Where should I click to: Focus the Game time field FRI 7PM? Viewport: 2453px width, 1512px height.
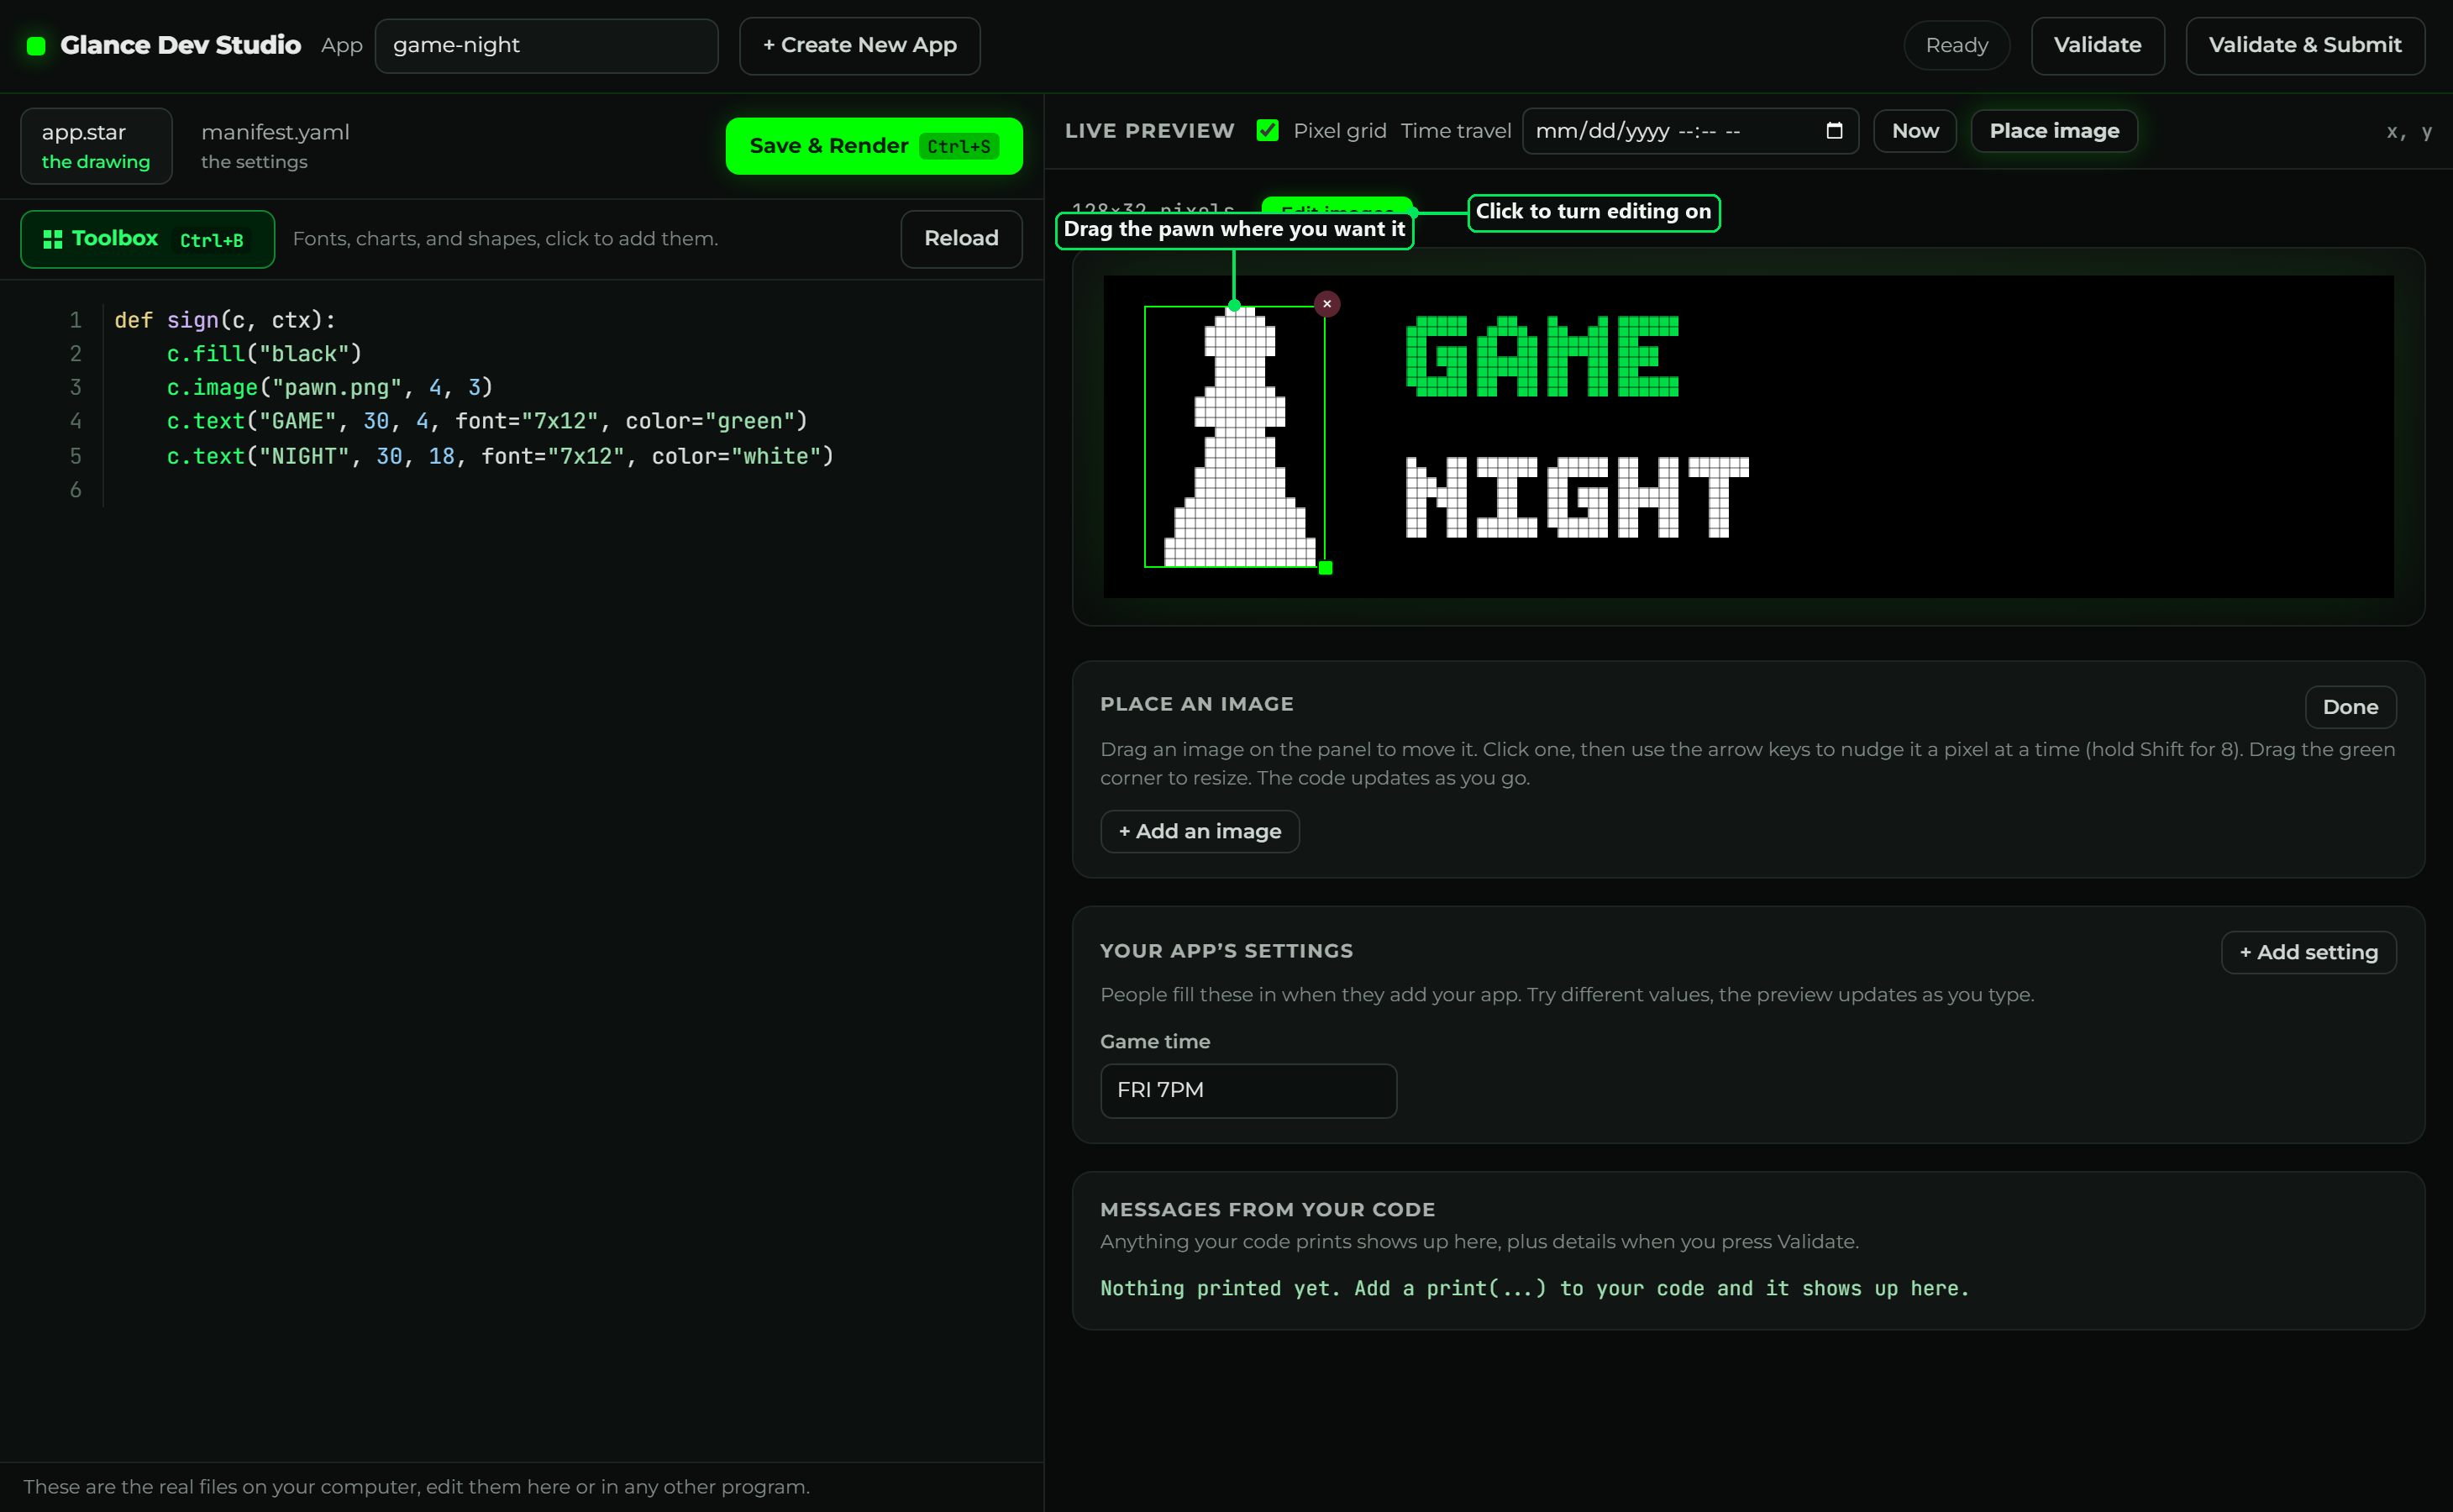click(x=1248, y=1090)
